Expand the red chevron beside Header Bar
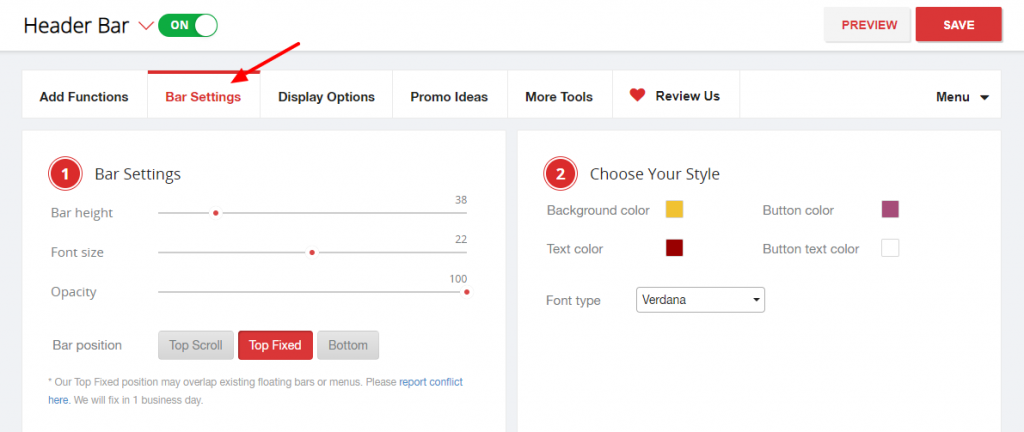 (x=146, y=26)
